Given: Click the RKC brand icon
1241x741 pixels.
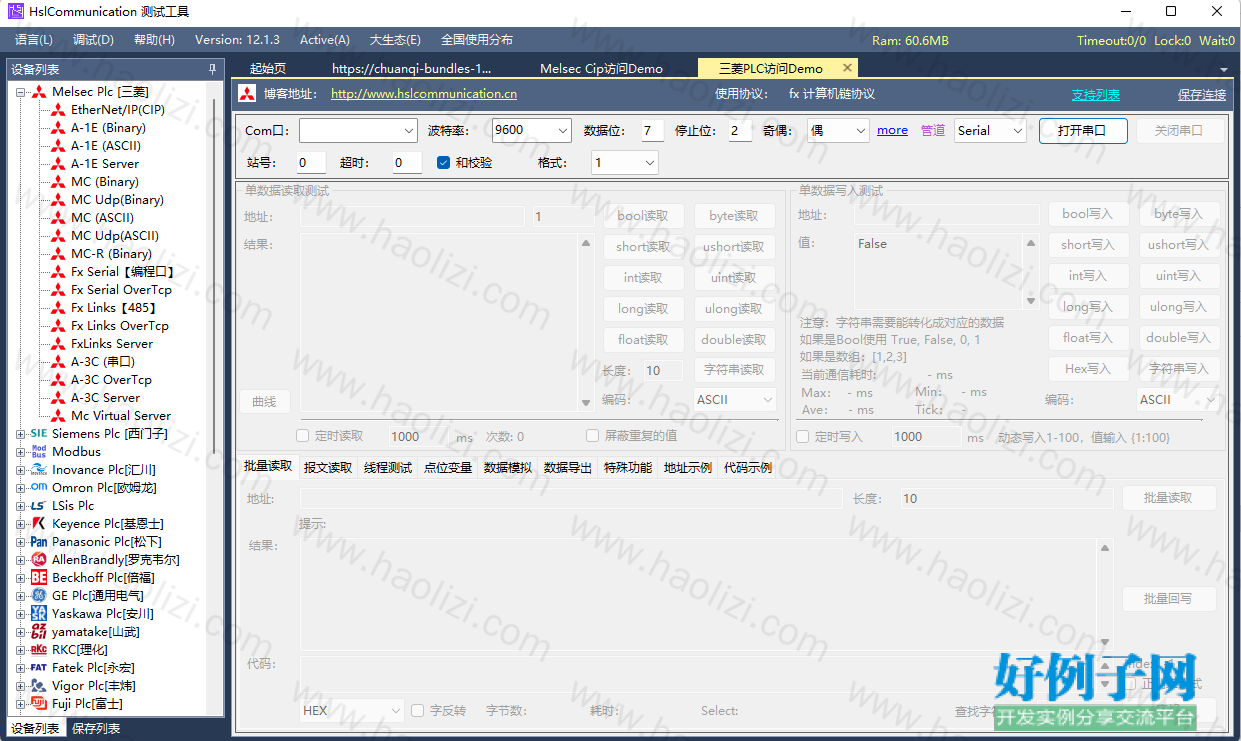Looking at the screenshot, I should (x=39, y=650).
